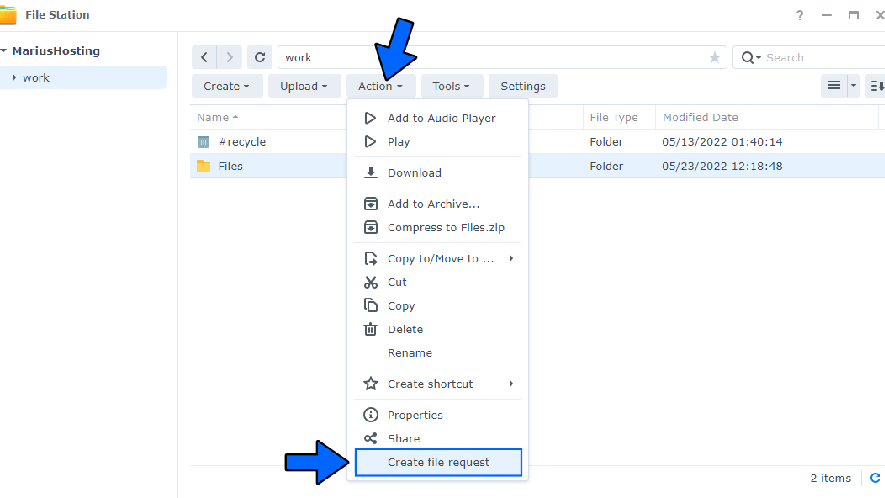Sort by Modified Date column header
885x498 pixels.
[700, 117]
